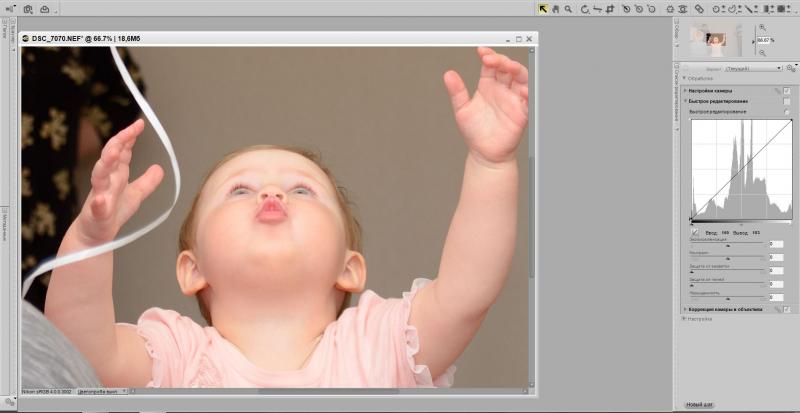Click the zoom percentage field in navigator
Screen dimensions: 800x413
[764, 40]
